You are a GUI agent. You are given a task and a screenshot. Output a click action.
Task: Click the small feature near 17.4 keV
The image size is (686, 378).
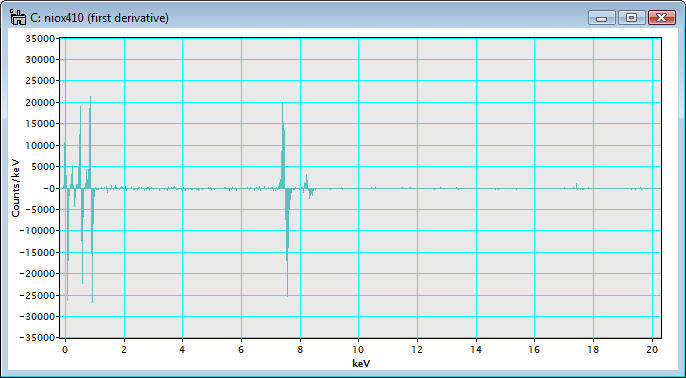point(577,186)
